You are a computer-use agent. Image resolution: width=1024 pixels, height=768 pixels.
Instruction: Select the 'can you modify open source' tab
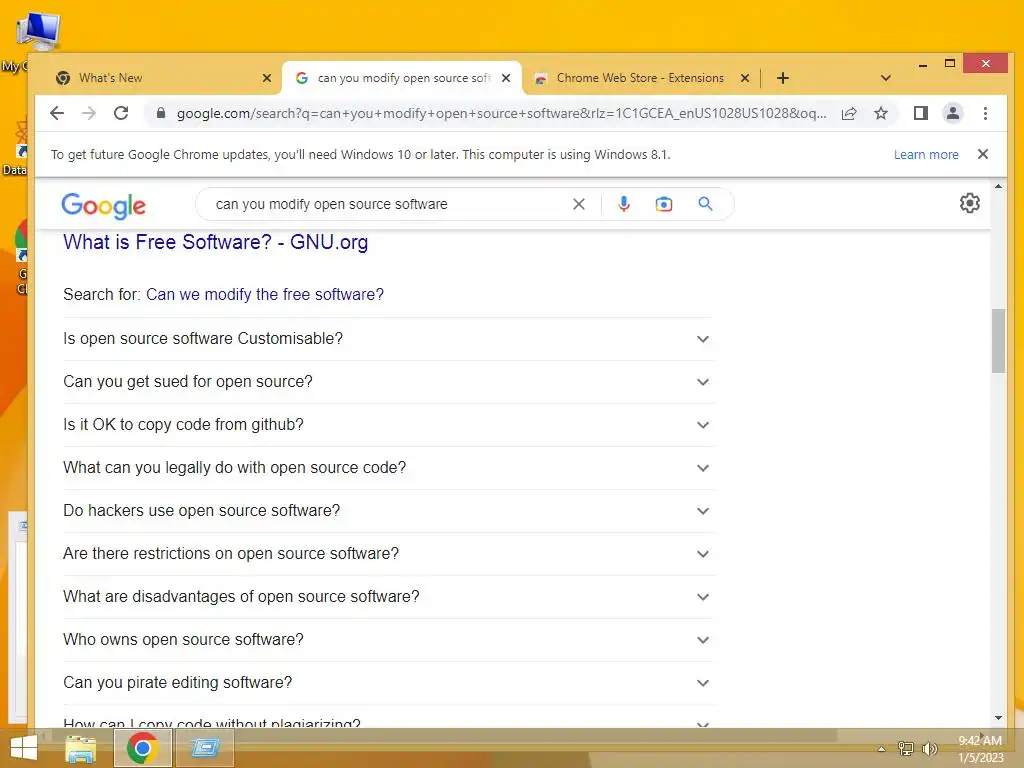click(402, 78)
